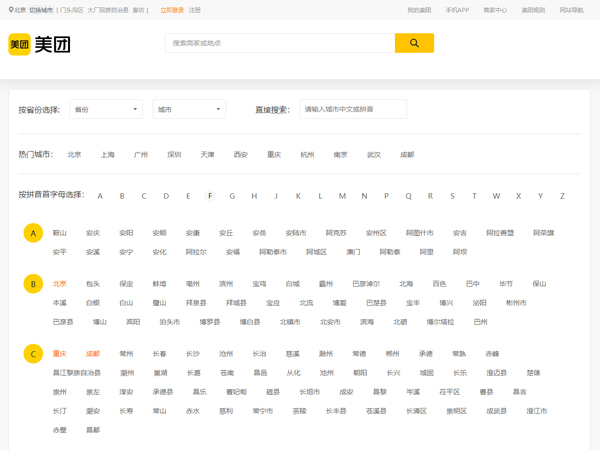Click the location pin icon beside 北京
600x450 pixels.
point(11,10)
